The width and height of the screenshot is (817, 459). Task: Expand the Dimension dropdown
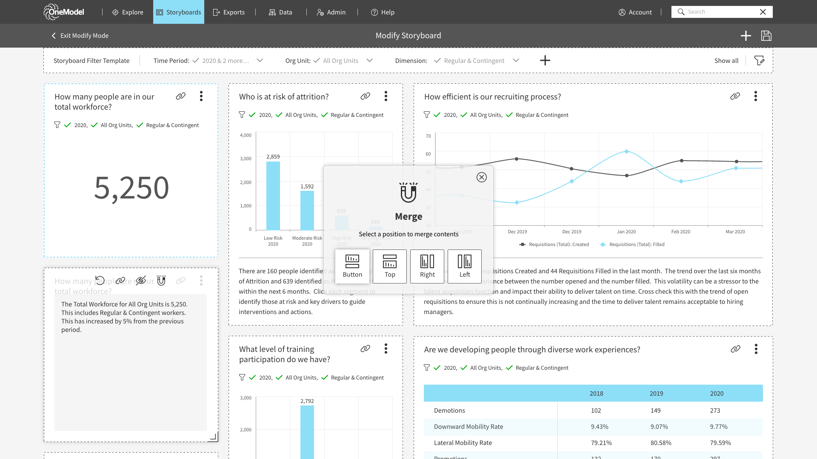[x=516, y=60]
